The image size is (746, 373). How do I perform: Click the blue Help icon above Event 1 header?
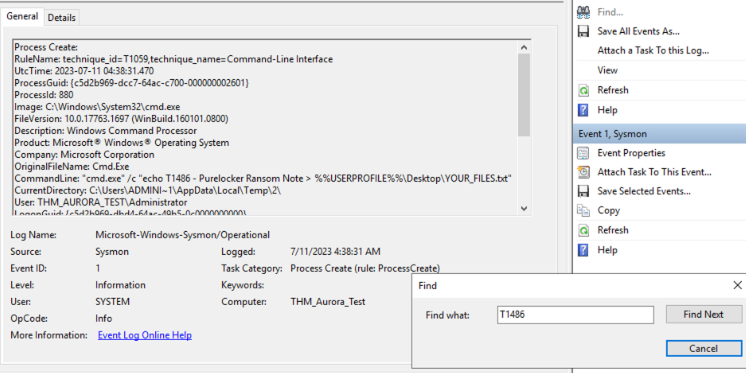pyautogui.click(x=583, y=110)
